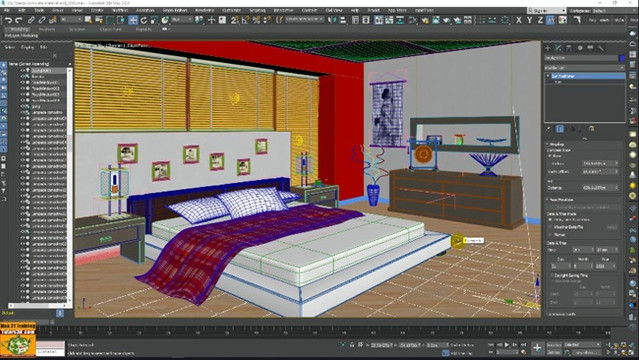Open the Graph Editors menu
Screen dimensions: 639x360
click(x=175, y=10)
